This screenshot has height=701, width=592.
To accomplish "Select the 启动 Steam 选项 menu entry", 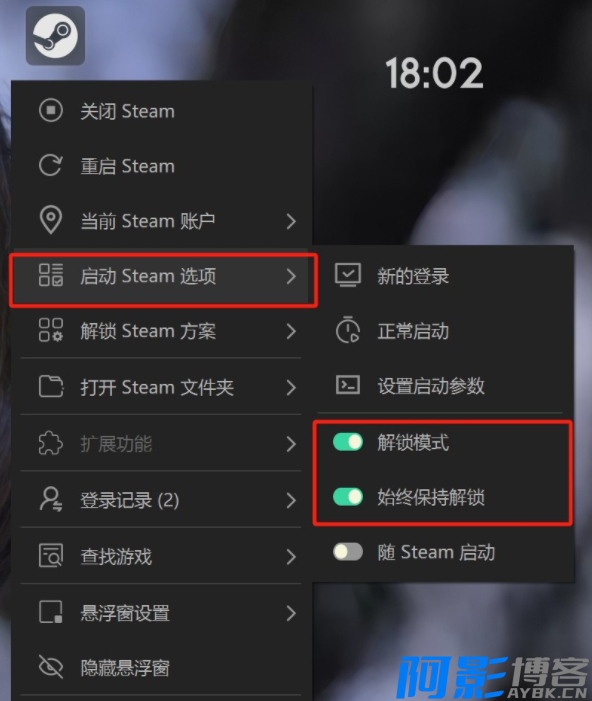I will pos(162,276).
